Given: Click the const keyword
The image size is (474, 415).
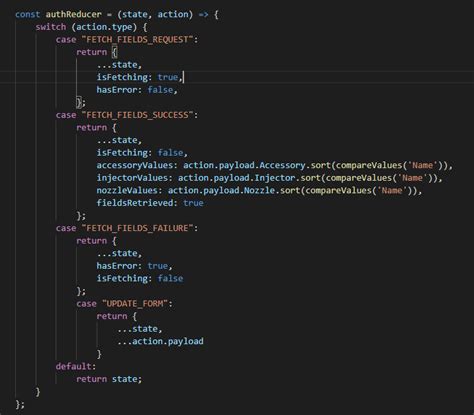Looking at the screenshot, I should tap(28, 14).
